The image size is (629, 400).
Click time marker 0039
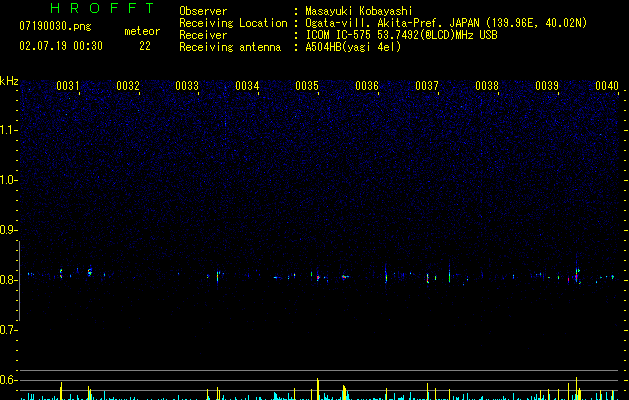[547, 85]
